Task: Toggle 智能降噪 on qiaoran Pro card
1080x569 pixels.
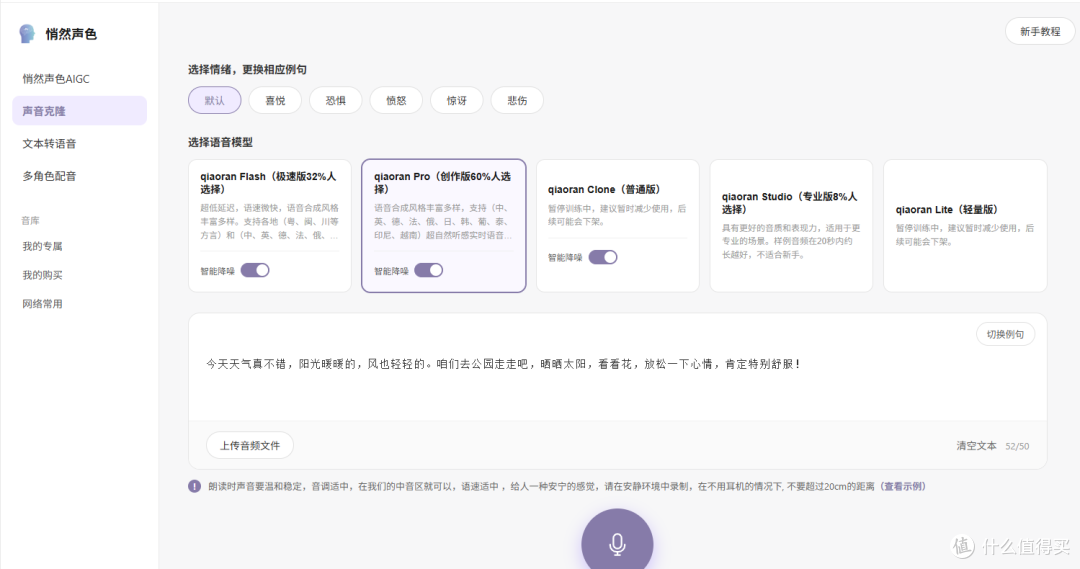Action: point(428,271)
